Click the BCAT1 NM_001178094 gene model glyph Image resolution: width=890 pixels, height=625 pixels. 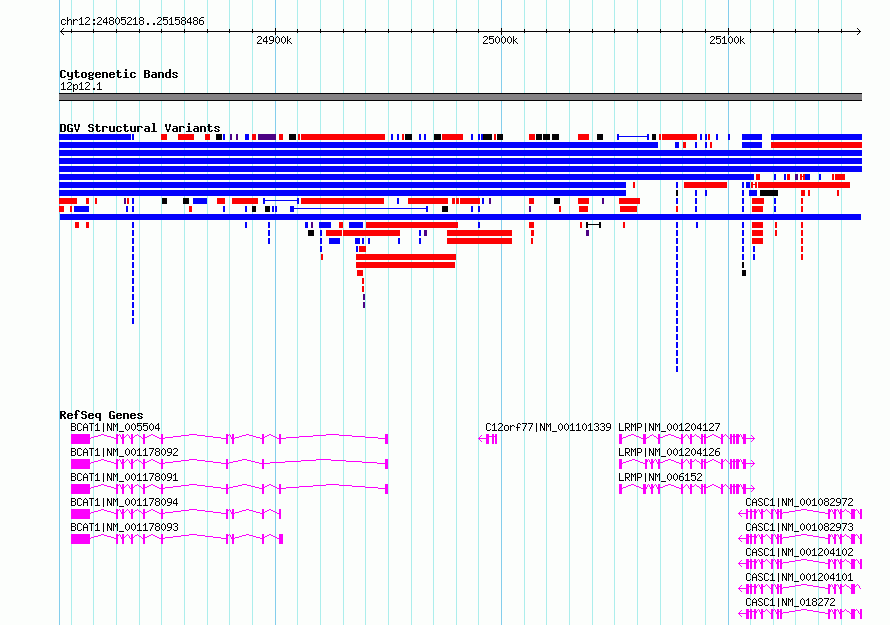coord(176,514)
